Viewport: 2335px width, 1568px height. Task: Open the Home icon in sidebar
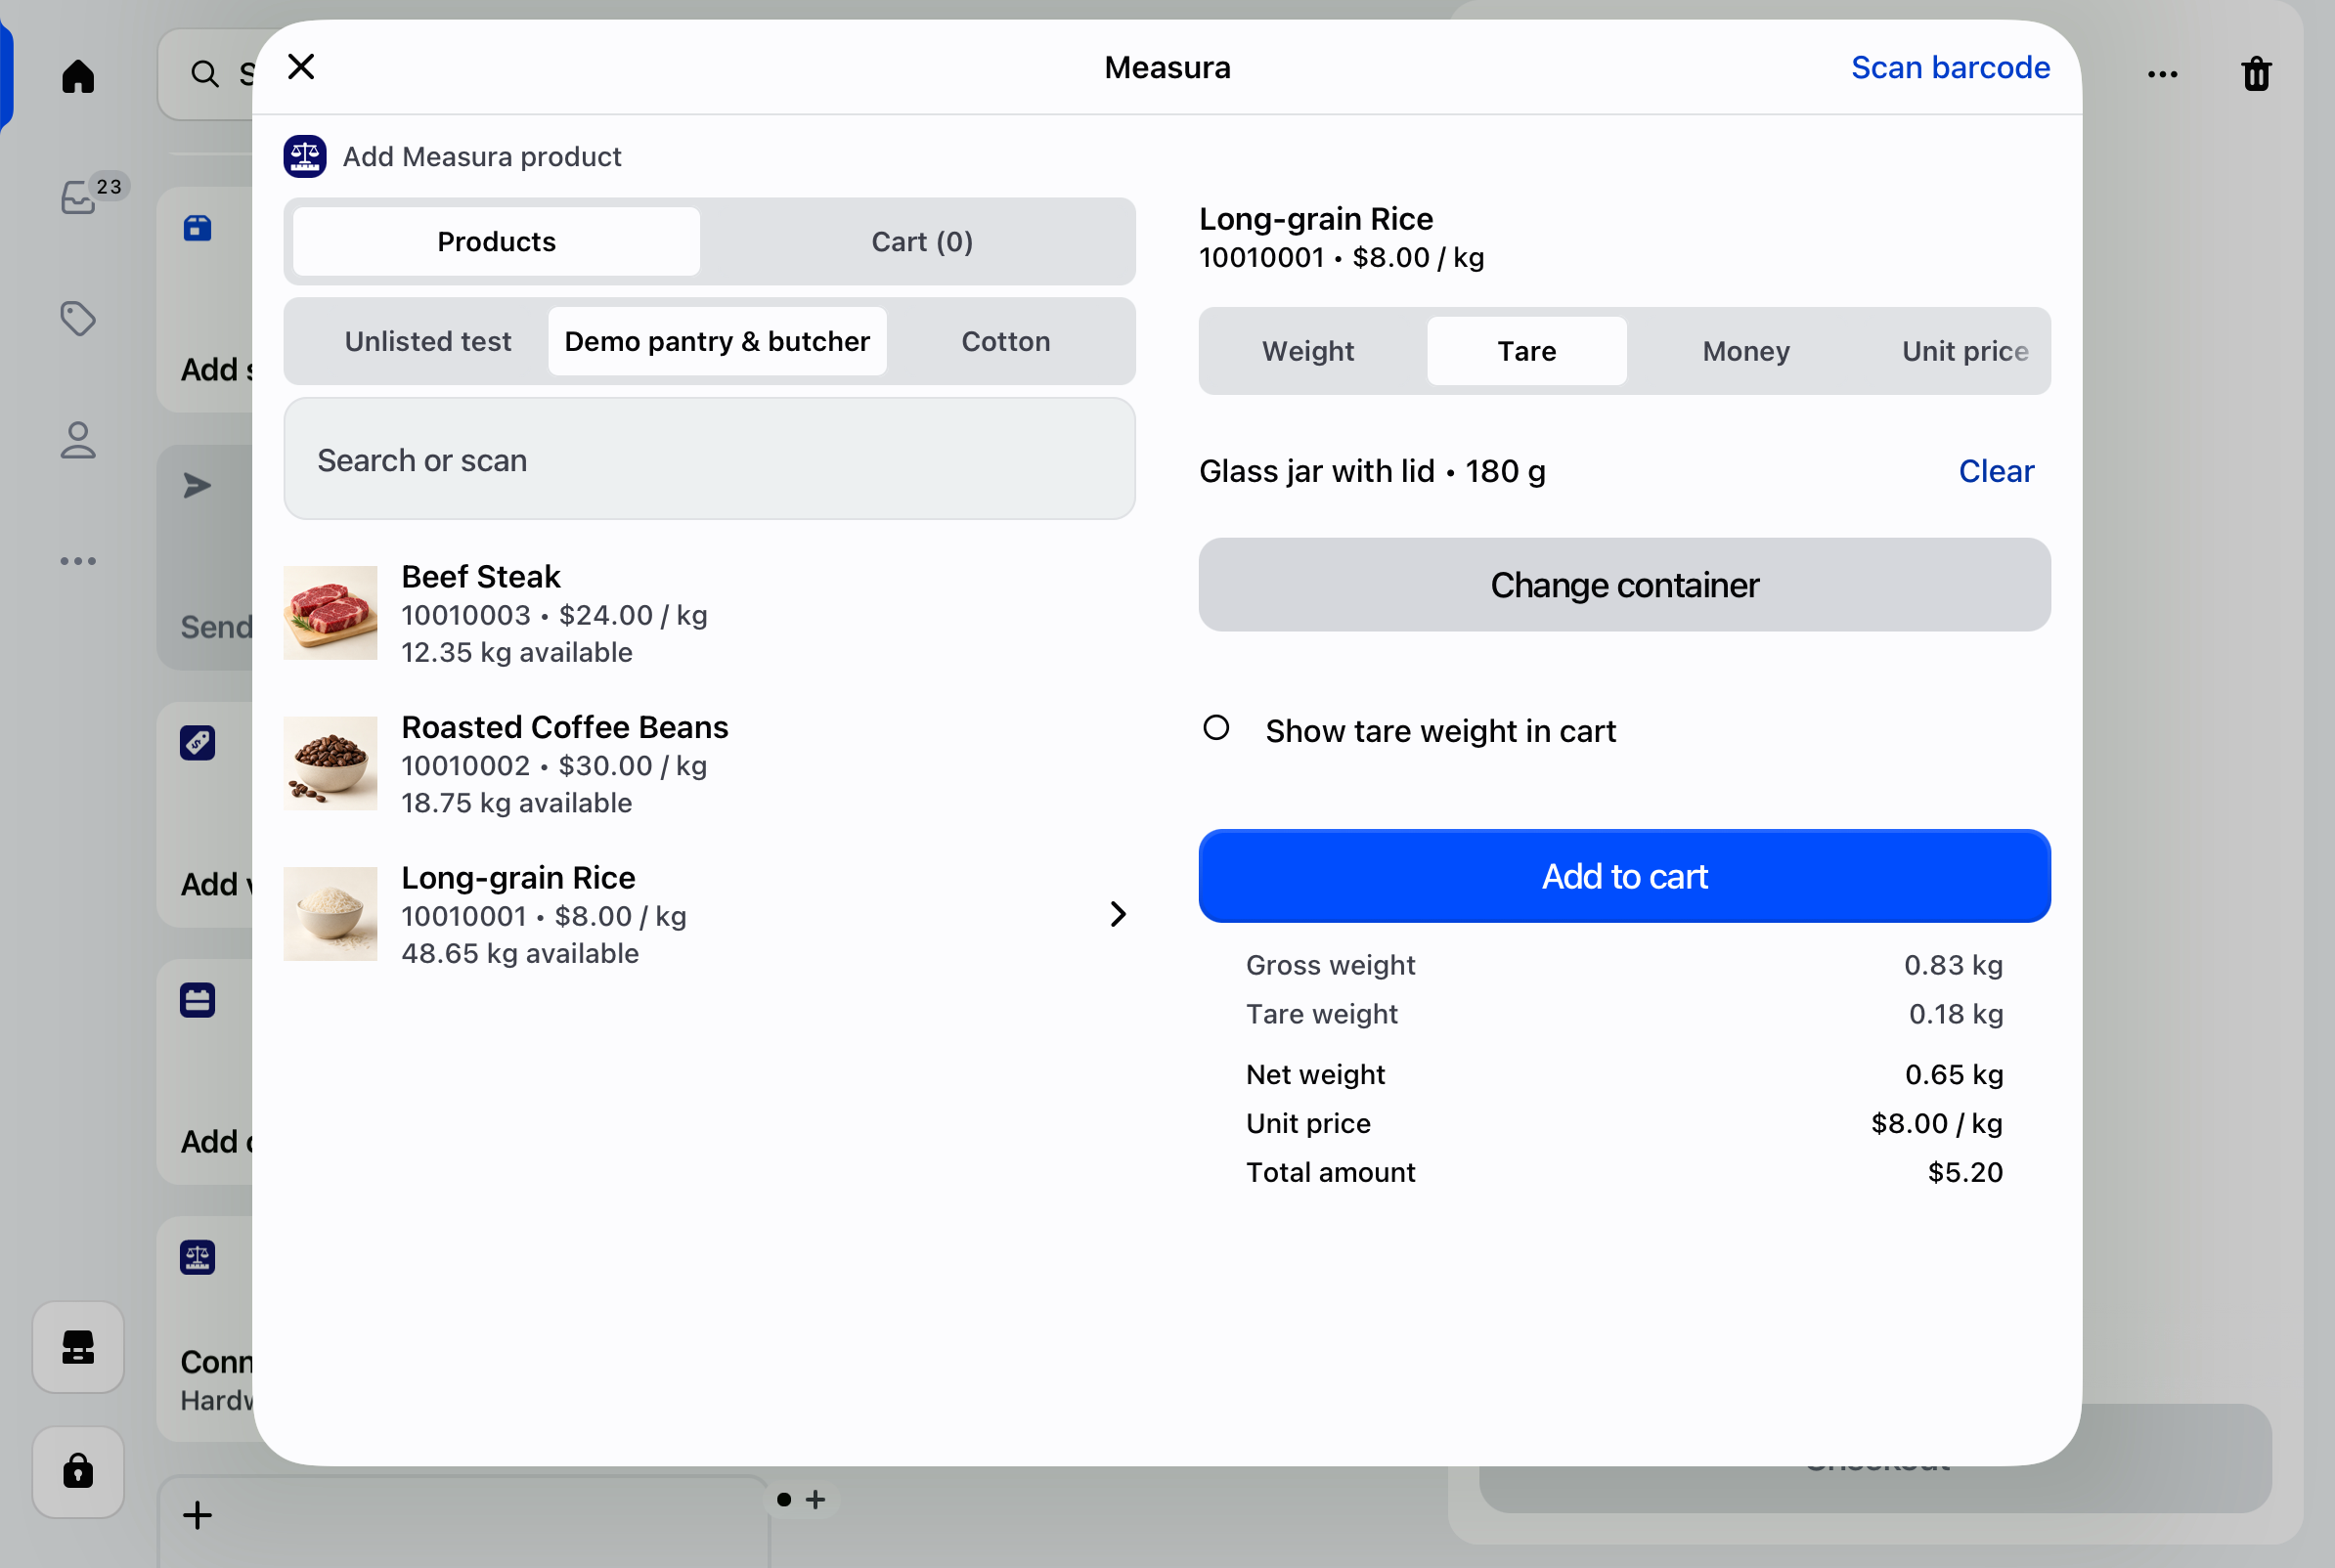(78, 75)
